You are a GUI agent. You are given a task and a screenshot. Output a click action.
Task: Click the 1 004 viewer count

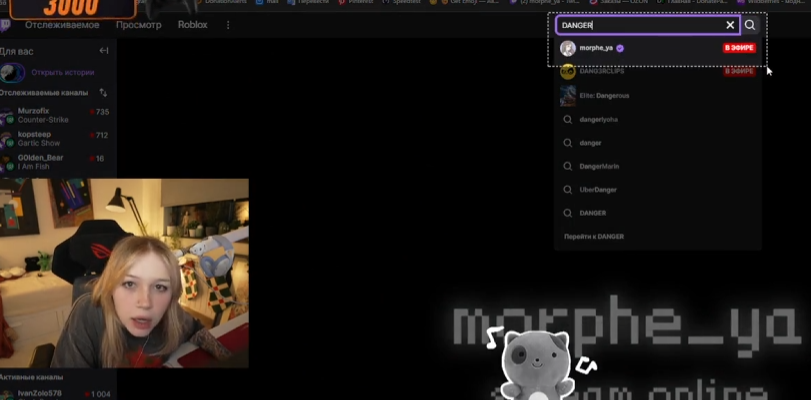(100, 394)
